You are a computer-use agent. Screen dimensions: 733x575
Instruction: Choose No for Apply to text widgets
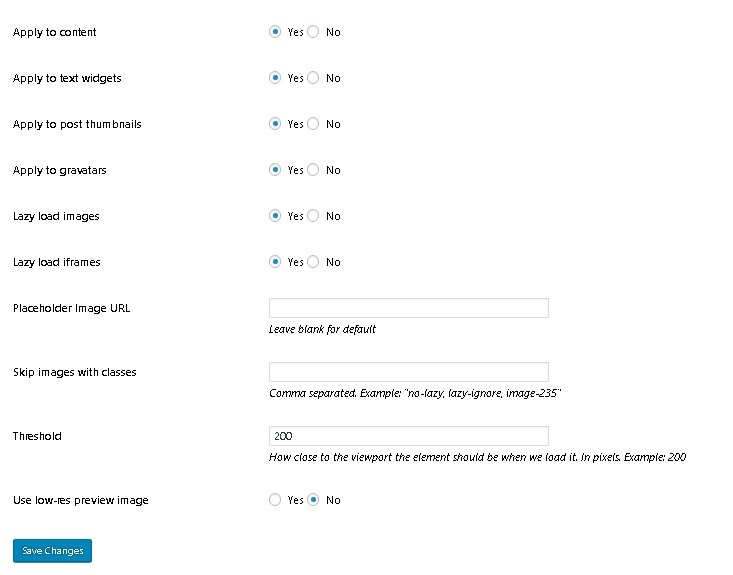coord(313,78)
